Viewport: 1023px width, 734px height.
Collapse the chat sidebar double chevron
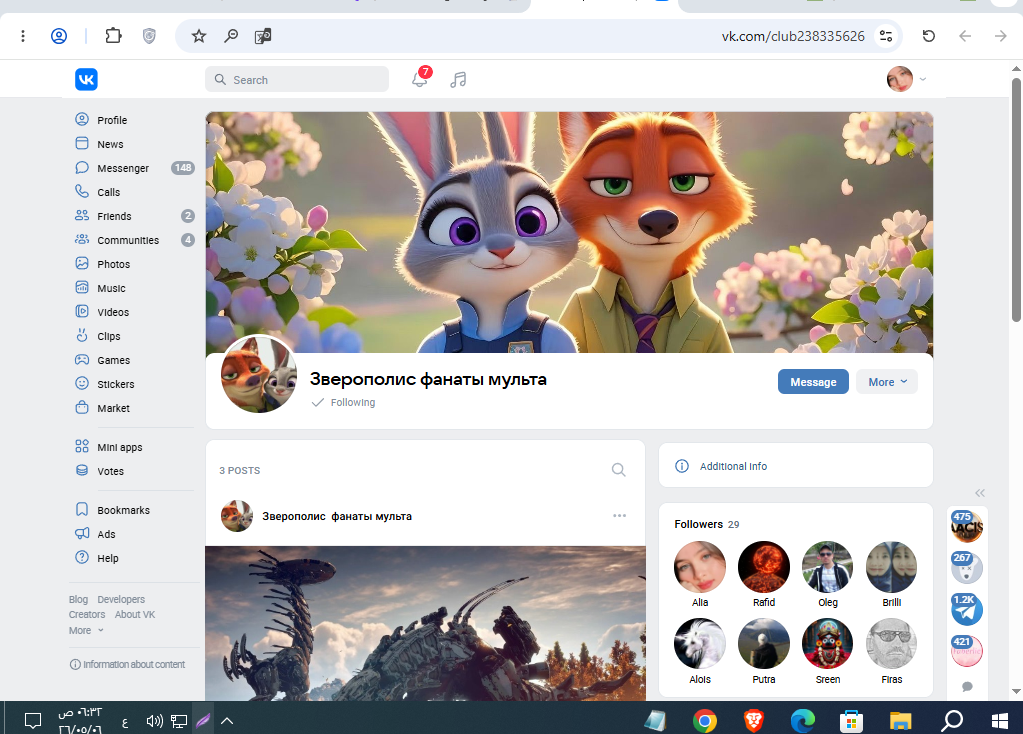coord(980,493)
